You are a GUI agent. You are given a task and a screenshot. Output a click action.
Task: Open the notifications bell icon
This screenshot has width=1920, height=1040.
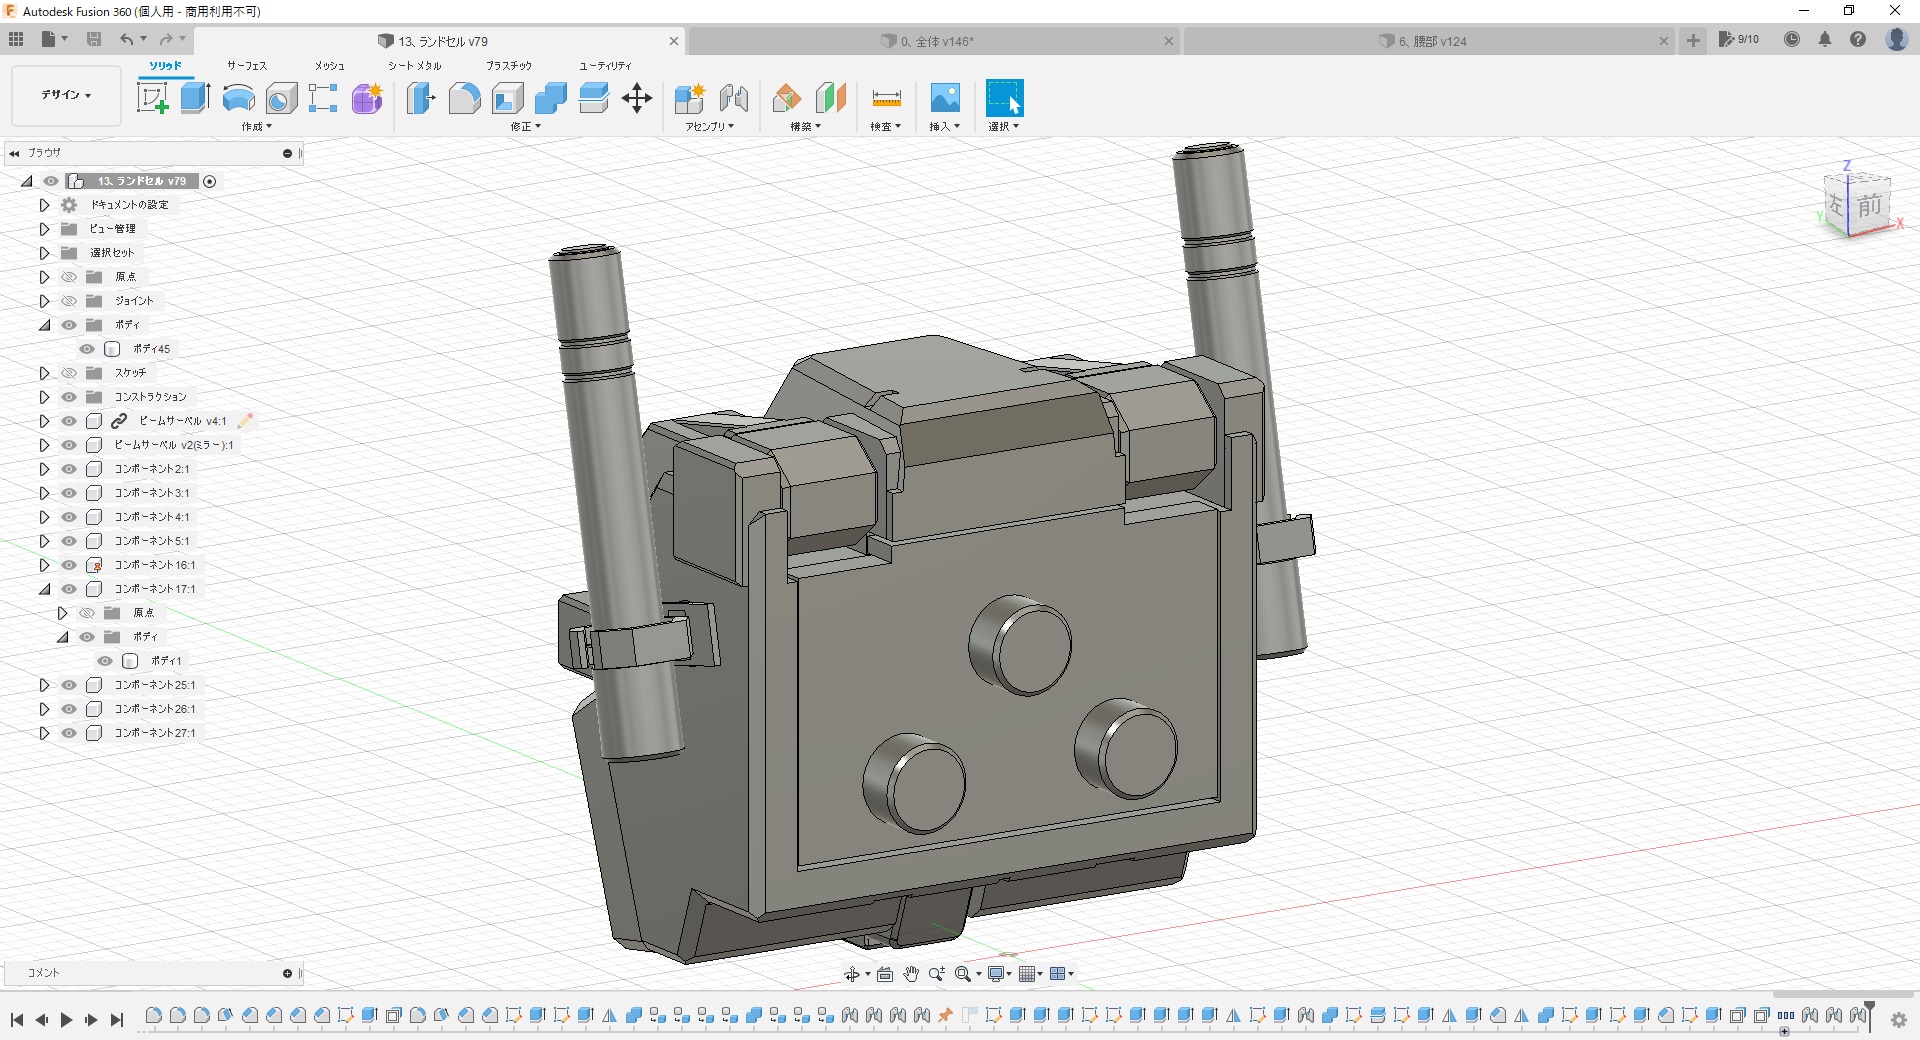click(1825, 40)
